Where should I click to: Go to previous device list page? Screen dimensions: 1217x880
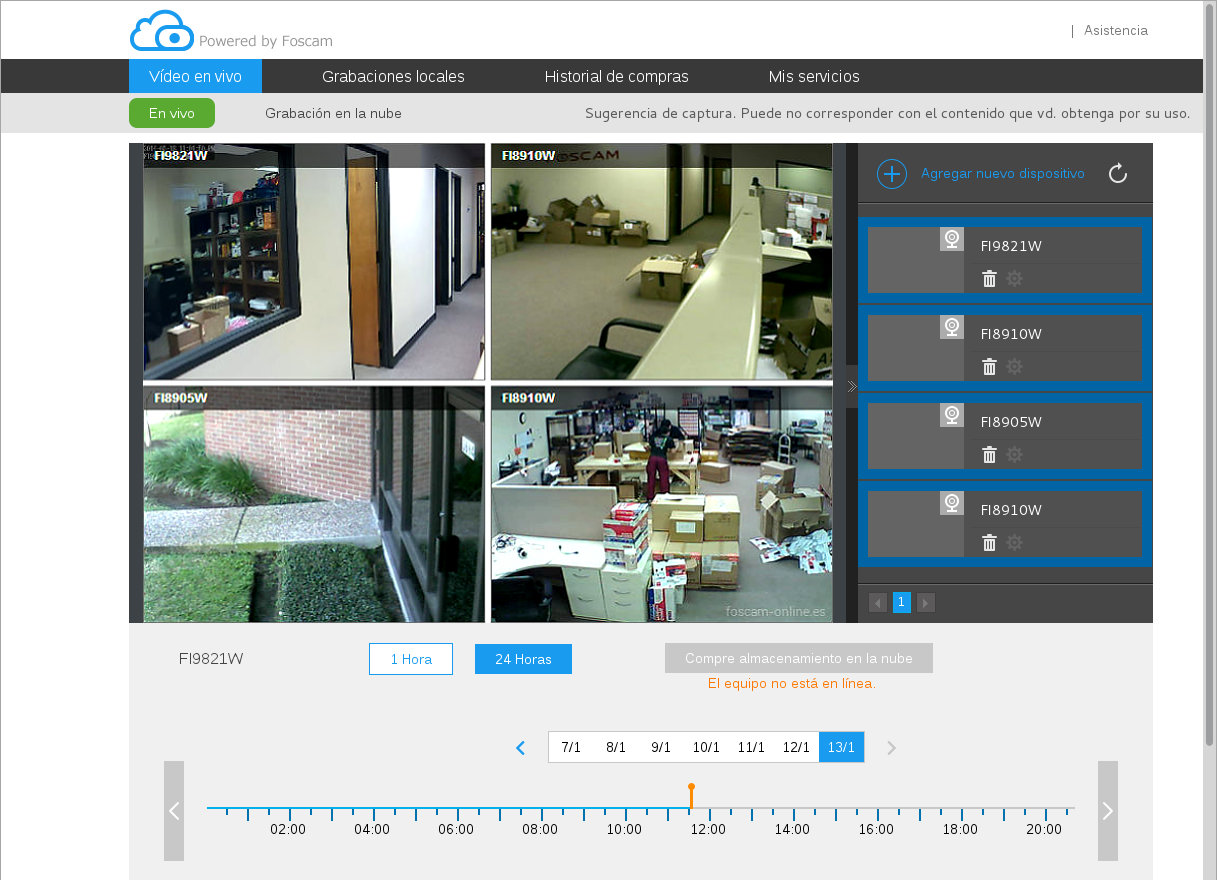pyautogui.click(x=878, y=603)
